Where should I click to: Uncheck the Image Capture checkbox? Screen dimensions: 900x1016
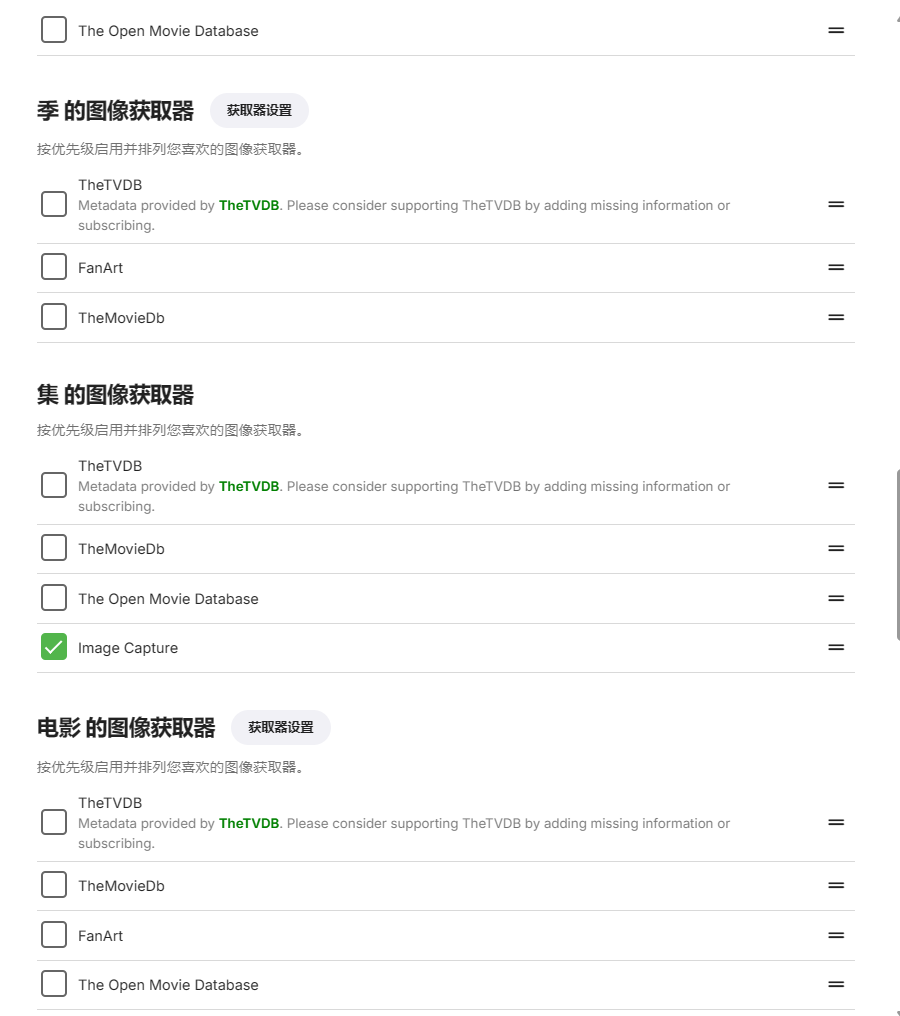tap(54, 647)
